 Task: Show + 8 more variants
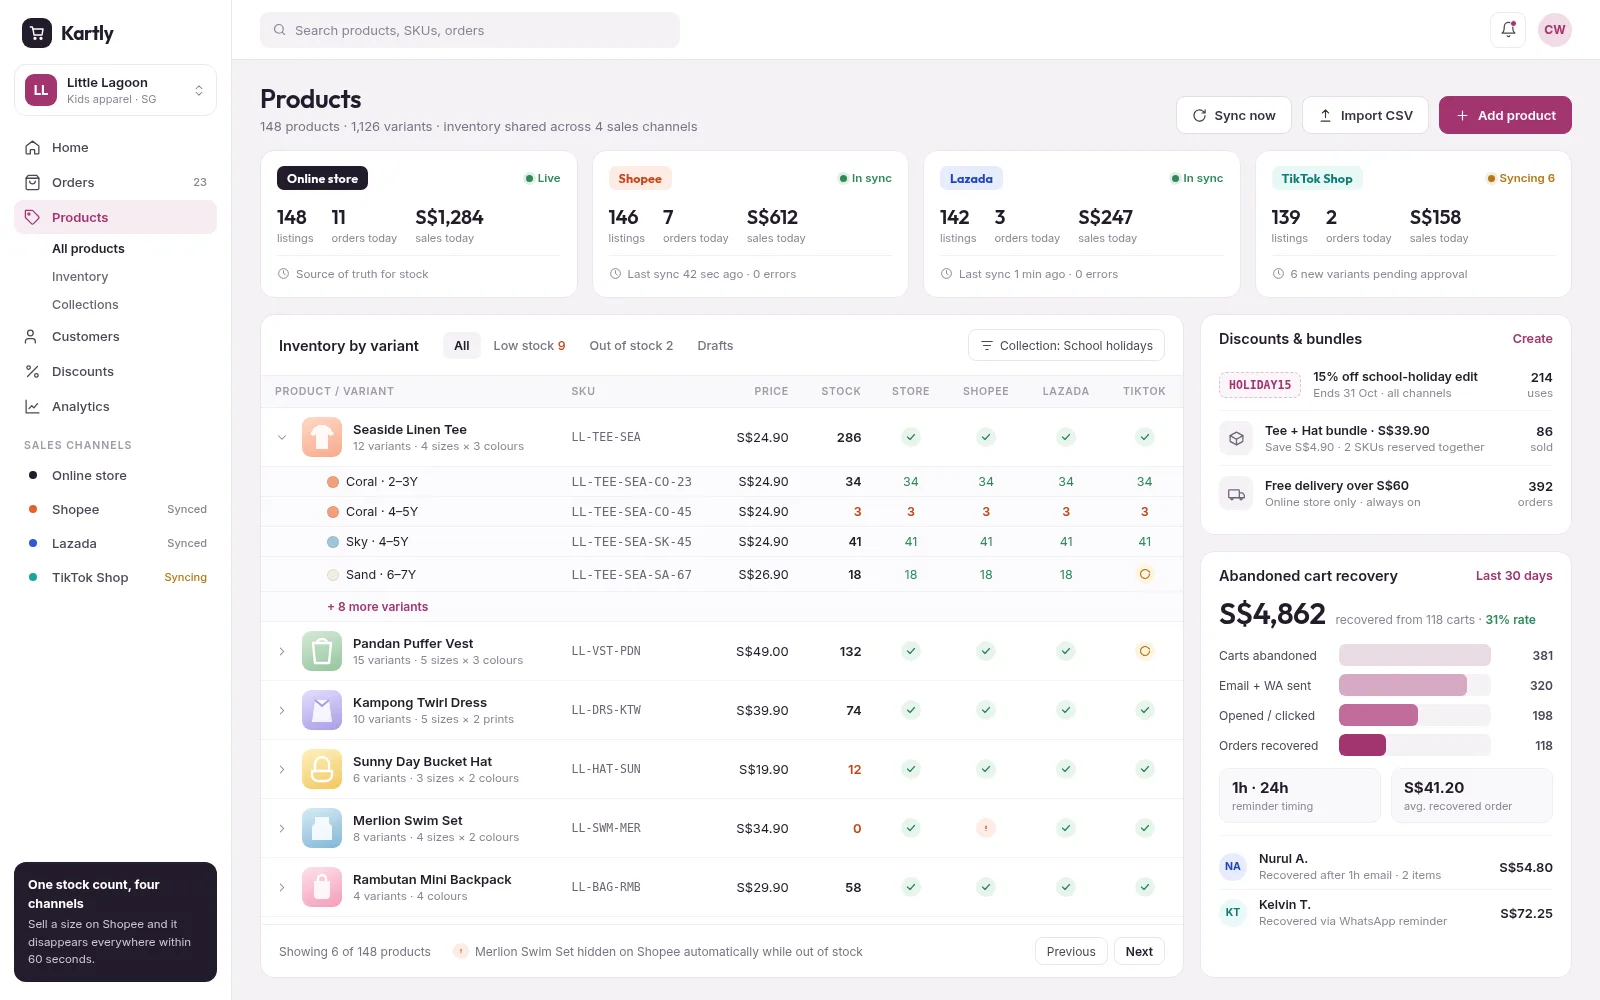coord(378,607)
